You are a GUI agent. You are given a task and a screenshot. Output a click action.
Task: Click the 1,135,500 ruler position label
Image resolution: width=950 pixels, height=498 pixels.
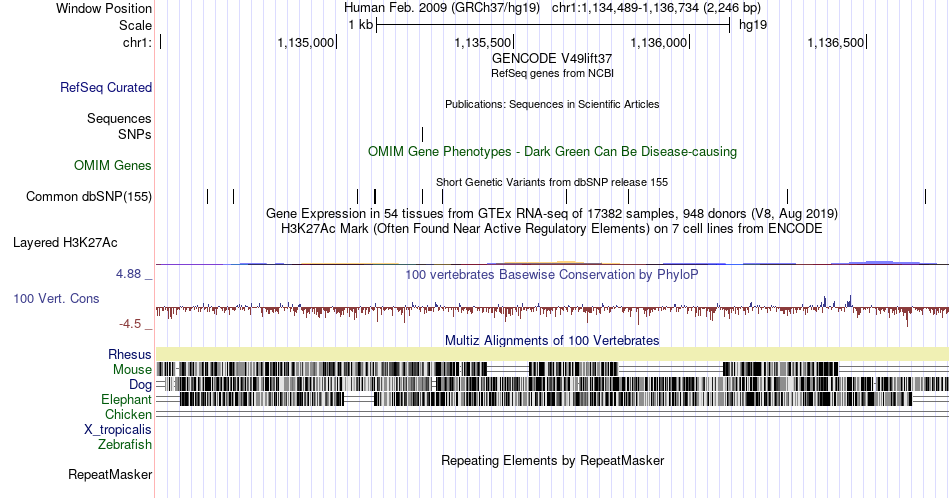pyautogui.click(x=482, y=42)
